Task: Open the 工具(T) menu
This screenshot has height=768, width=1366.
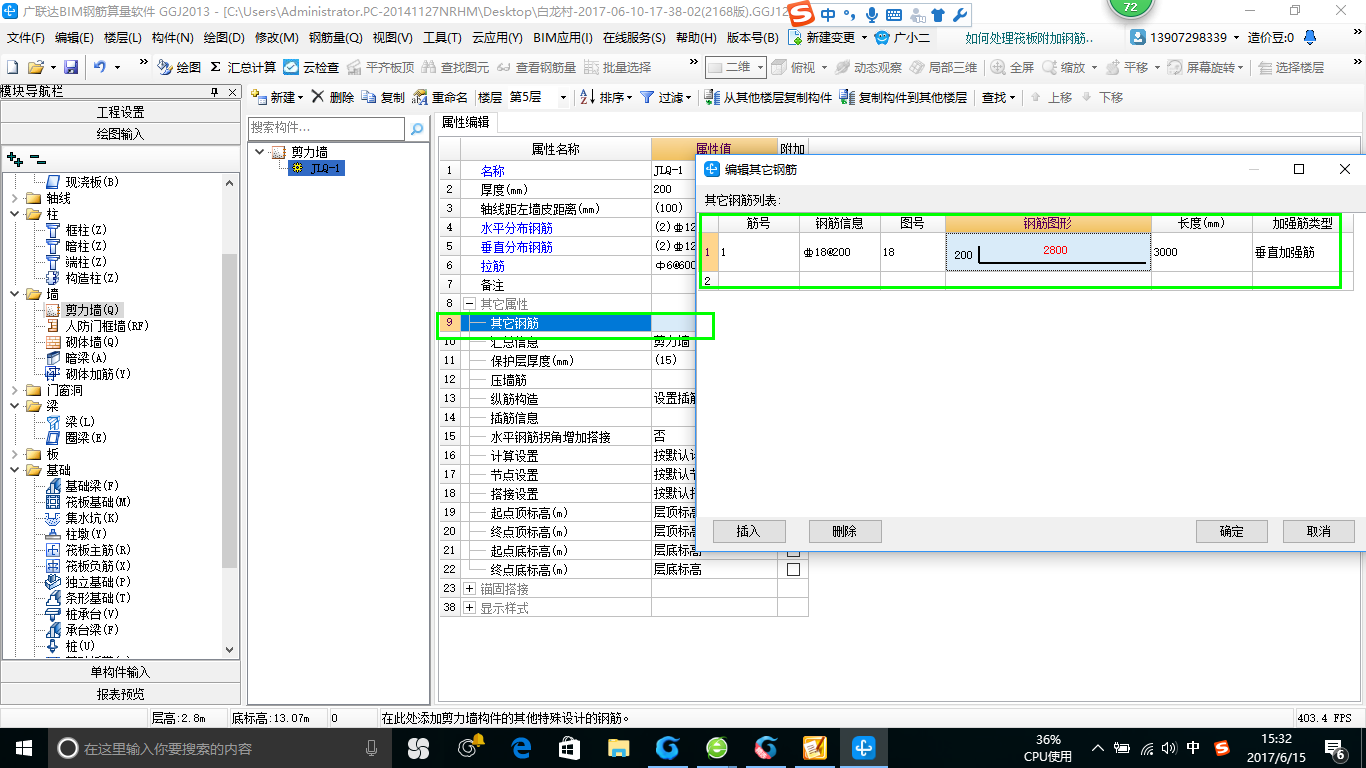Action: click(x=442, y=37)
